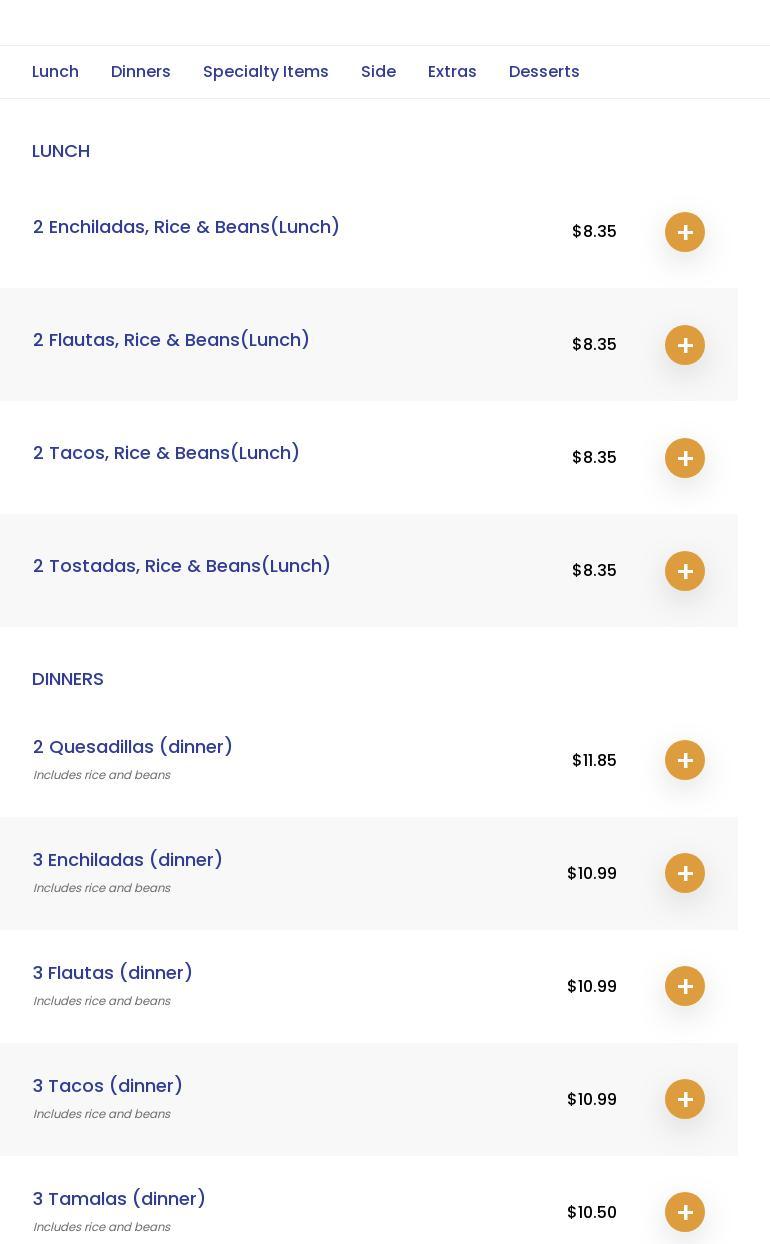This screenshot has width=770, height=1244.
Task: Add 2 Tostadas lunch via plus icon
Action: coord(685,571)
